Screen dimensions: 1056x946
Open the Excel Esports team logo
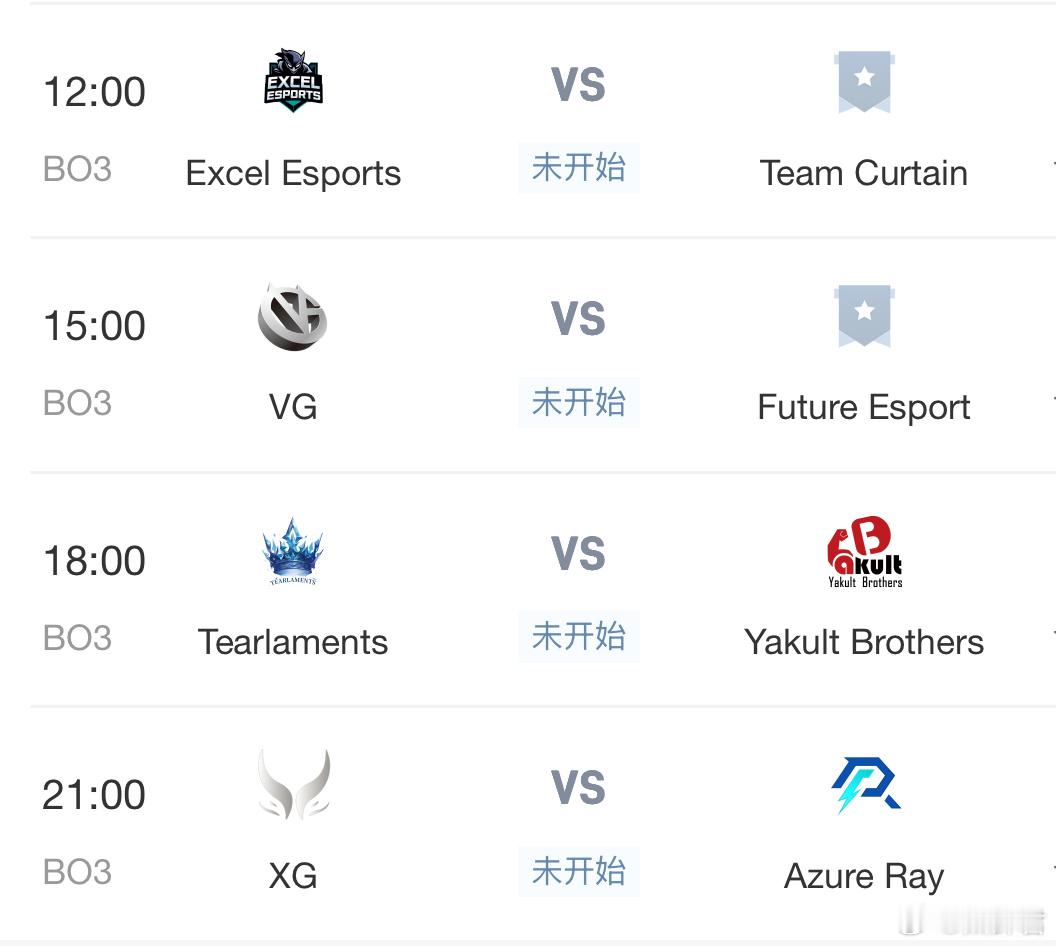293,81
